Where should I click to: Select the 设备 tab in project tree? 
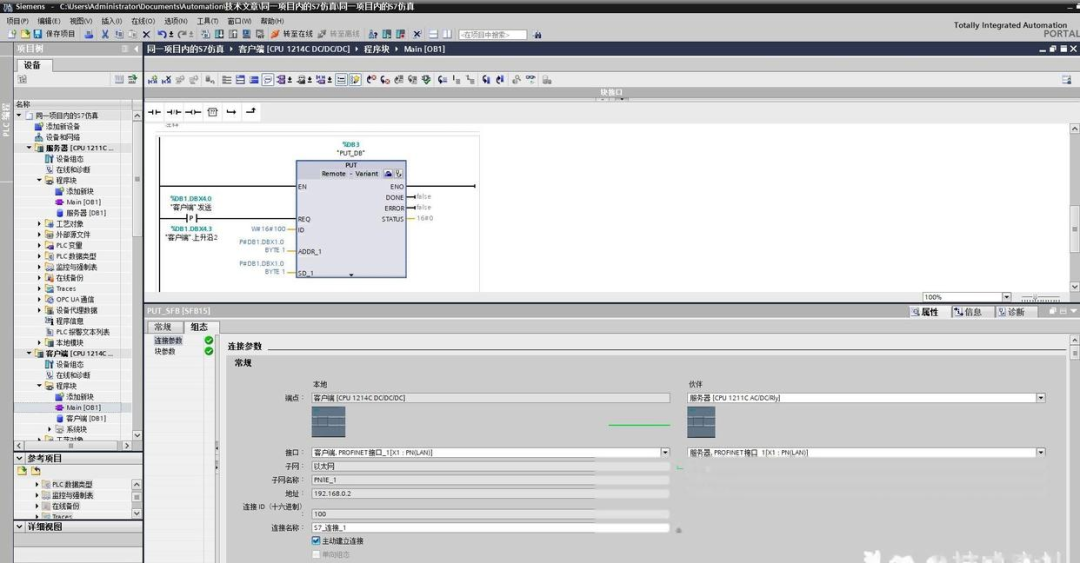32,65
